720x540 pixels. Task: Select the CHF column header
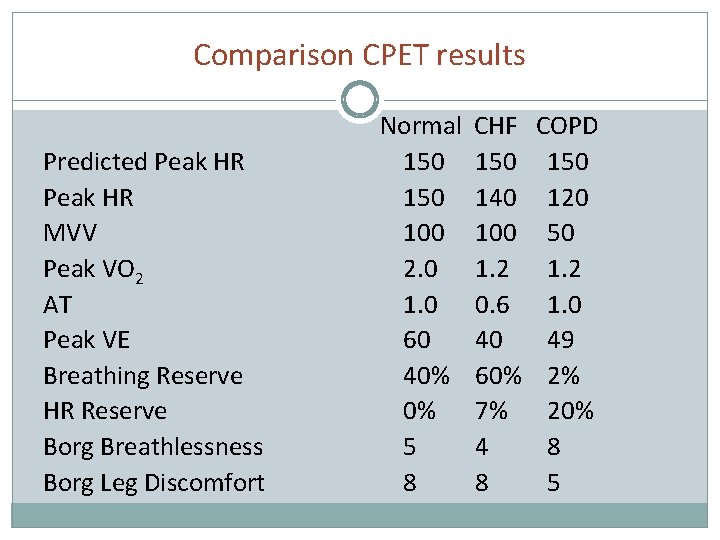pos(496,126)
